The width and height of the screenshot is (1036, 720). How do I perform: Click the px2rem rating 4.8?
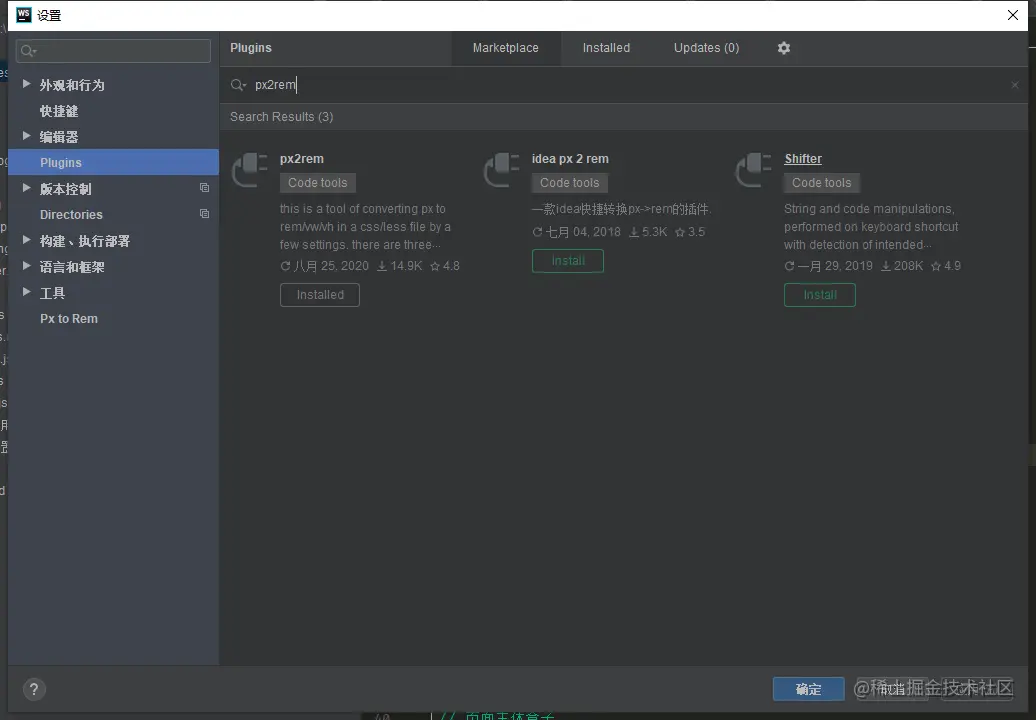pos(445,266)
